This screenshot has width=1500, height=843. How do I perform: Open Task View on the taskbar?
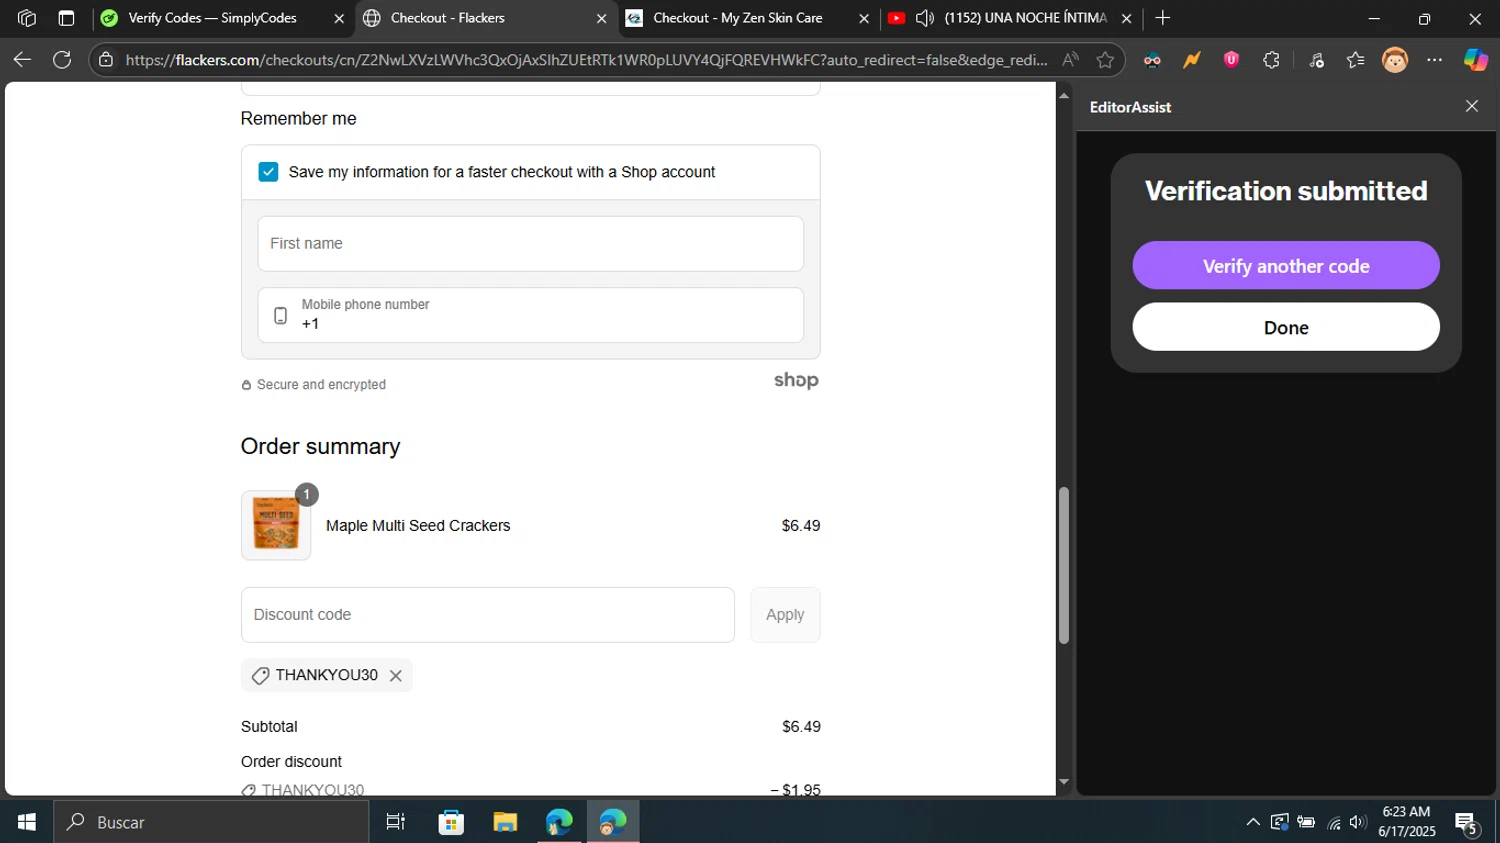(396, 822)
